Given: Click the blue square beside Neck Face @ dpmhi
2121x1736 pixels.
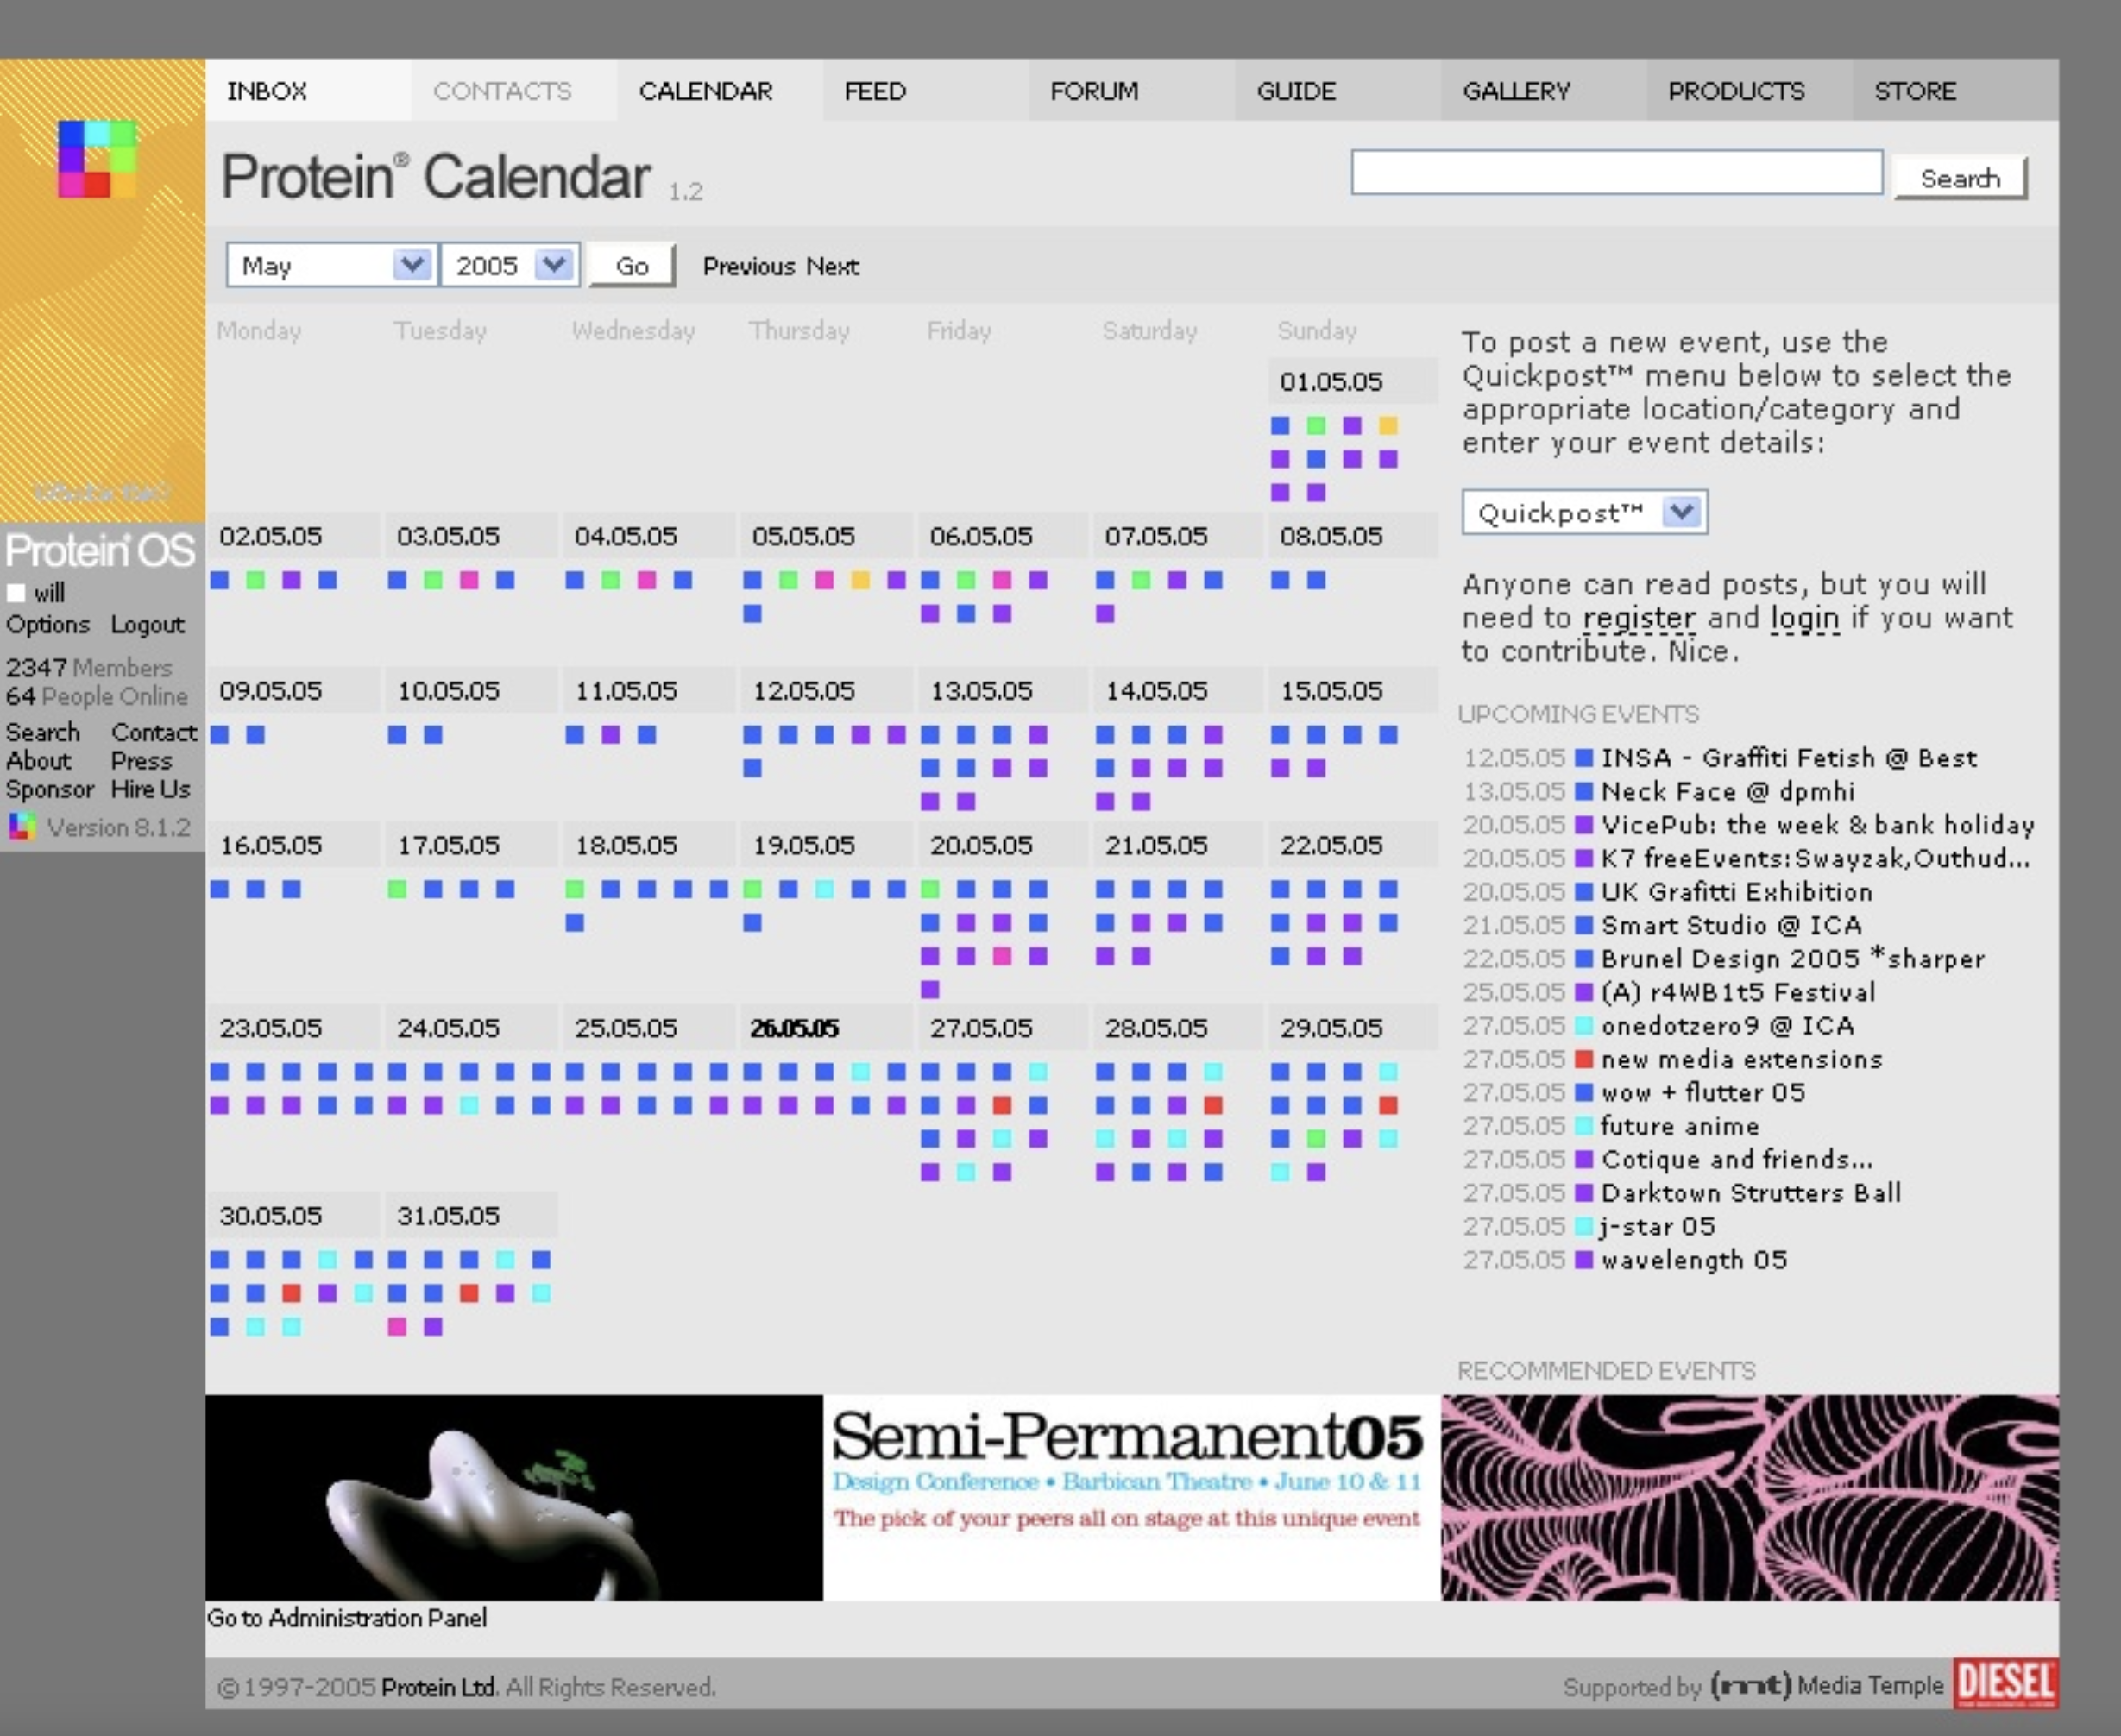Looking at the screenshot, I should click(1584, 792).
